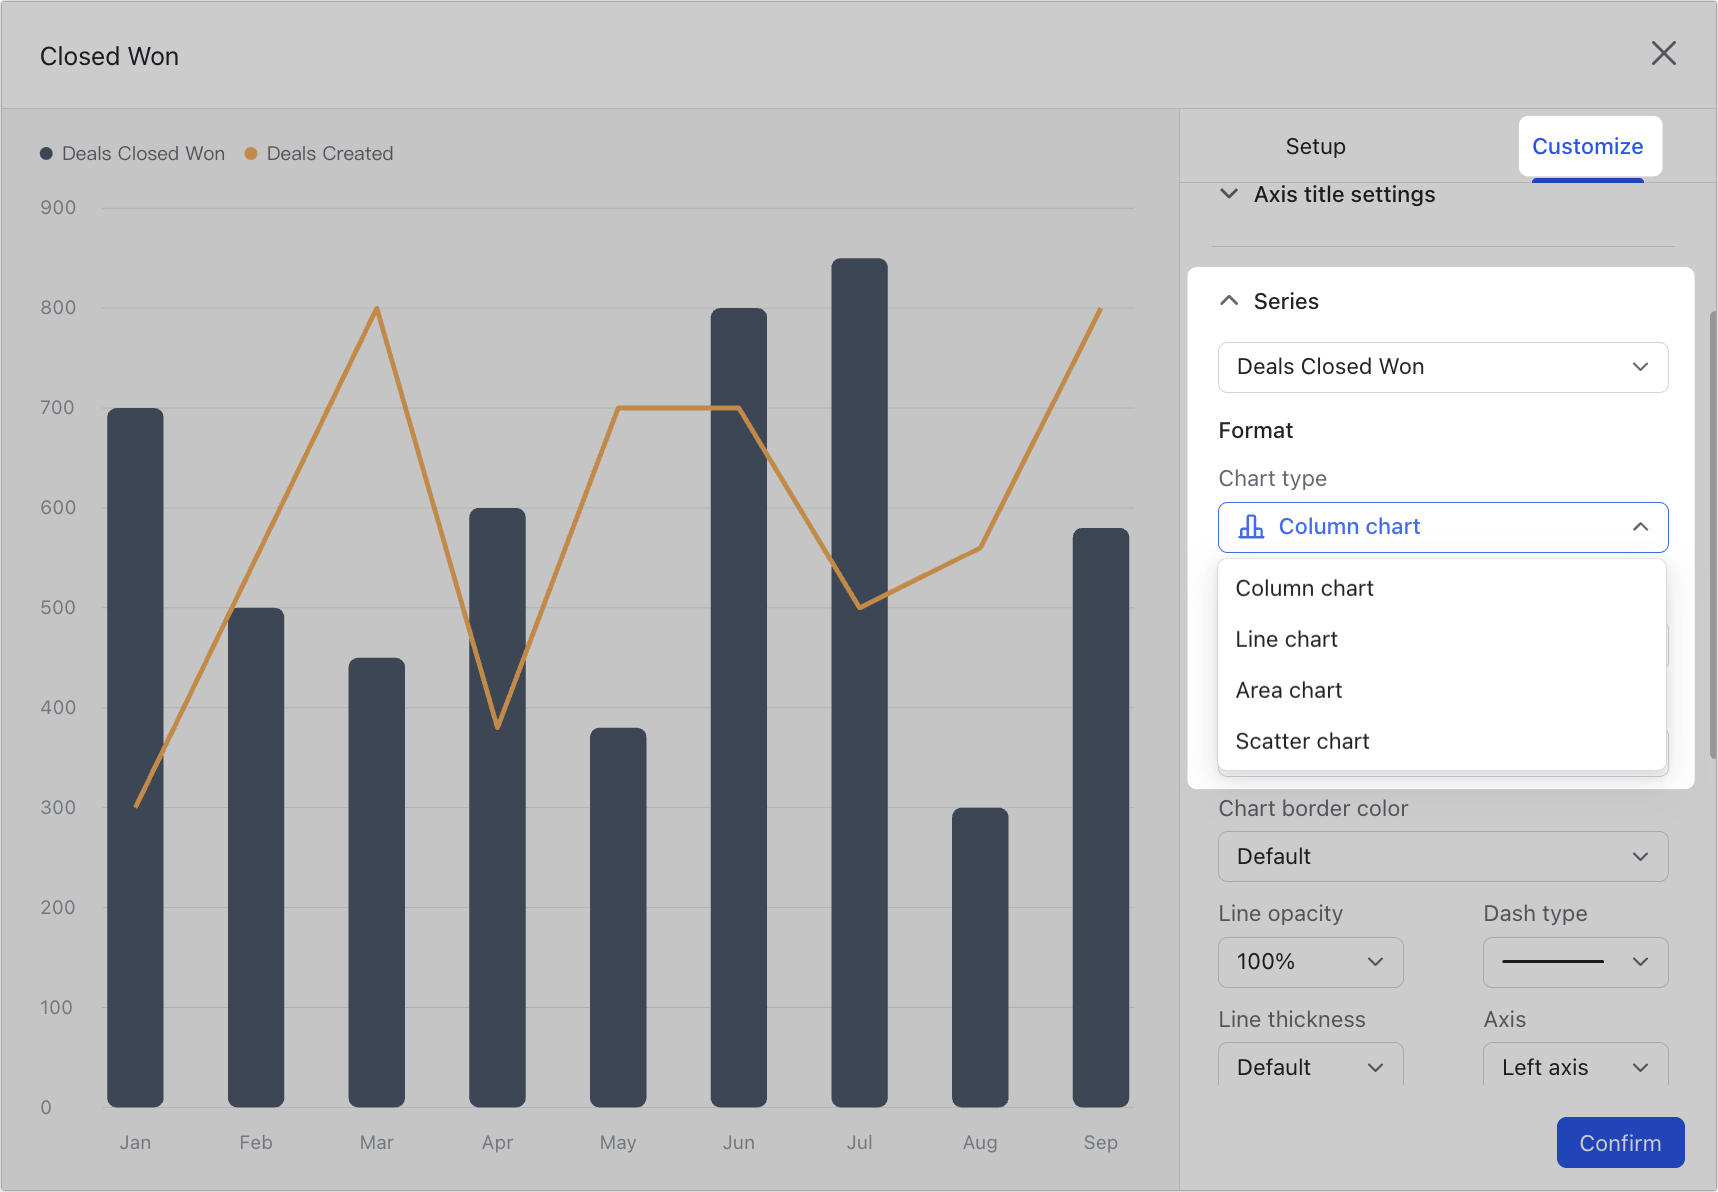Toggle Deals Created legend dot
This screenshot has width=1718, height=1192.
(251, 154)
